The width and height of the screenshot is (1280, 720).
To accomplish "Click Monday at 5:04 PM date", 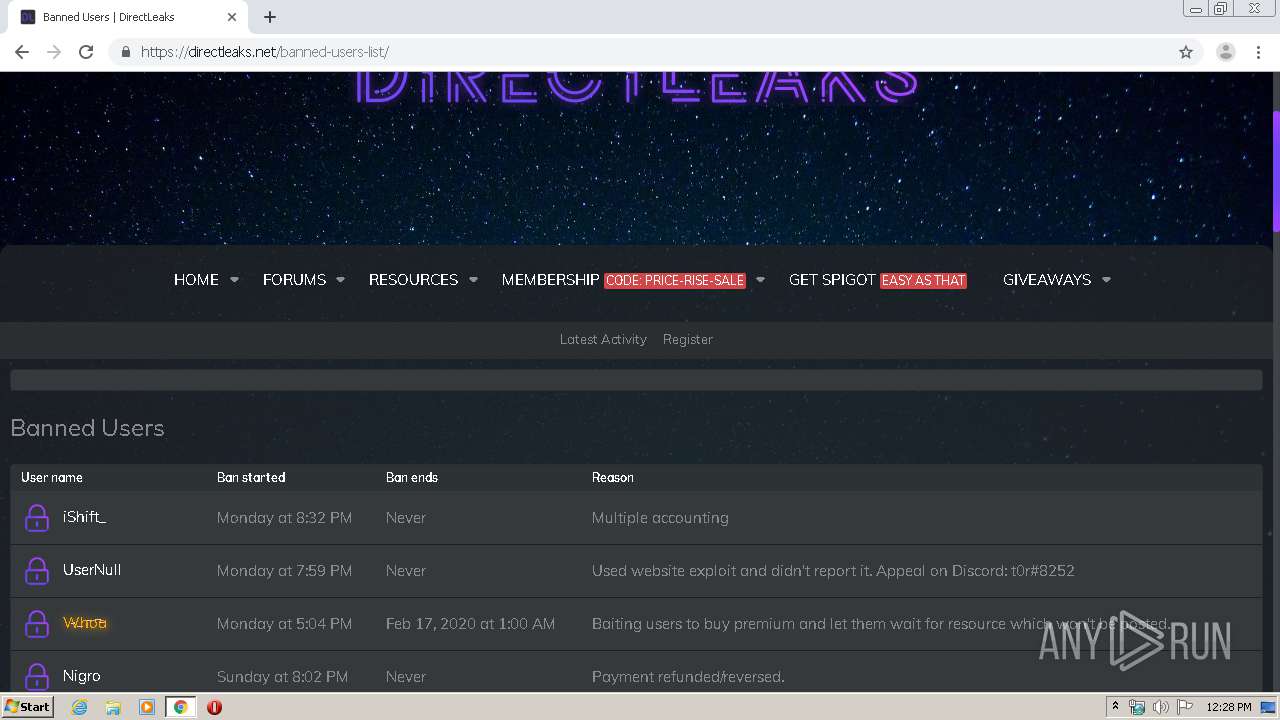I will 284,624.
